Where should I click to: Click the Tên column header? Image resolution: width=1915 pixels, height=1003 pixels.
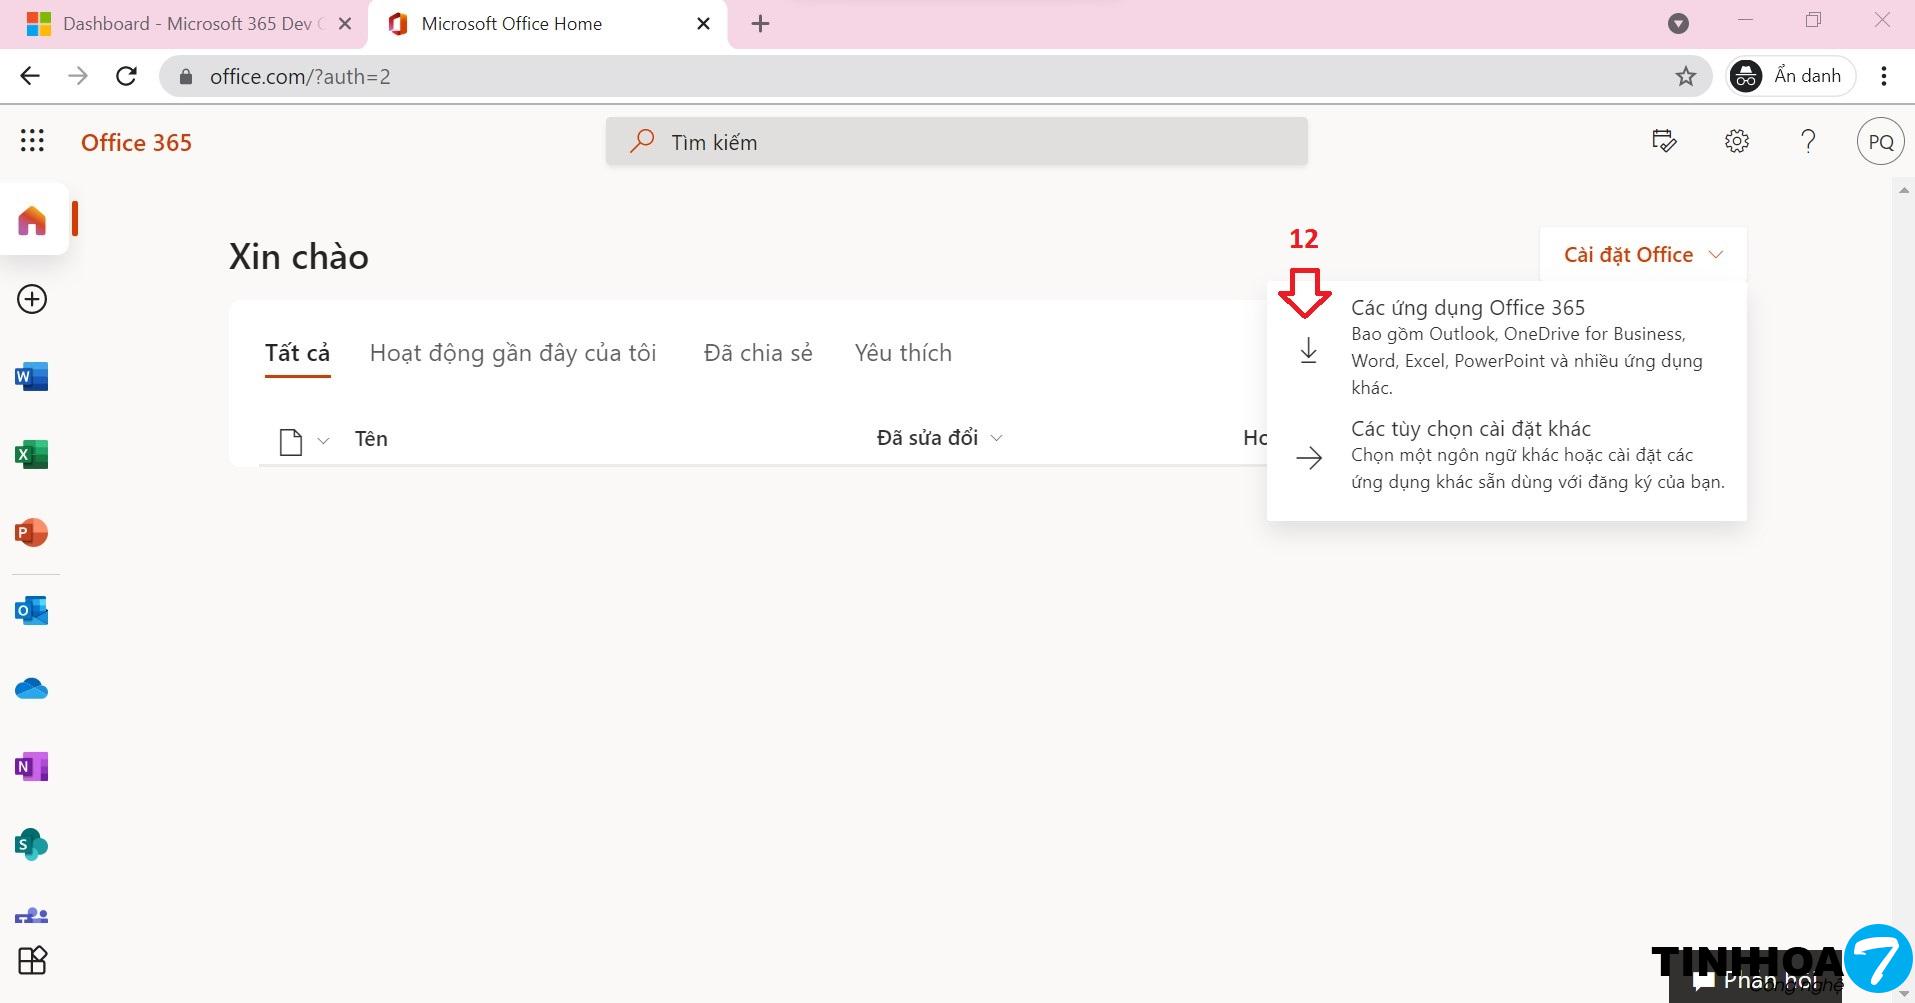[371, 439]
